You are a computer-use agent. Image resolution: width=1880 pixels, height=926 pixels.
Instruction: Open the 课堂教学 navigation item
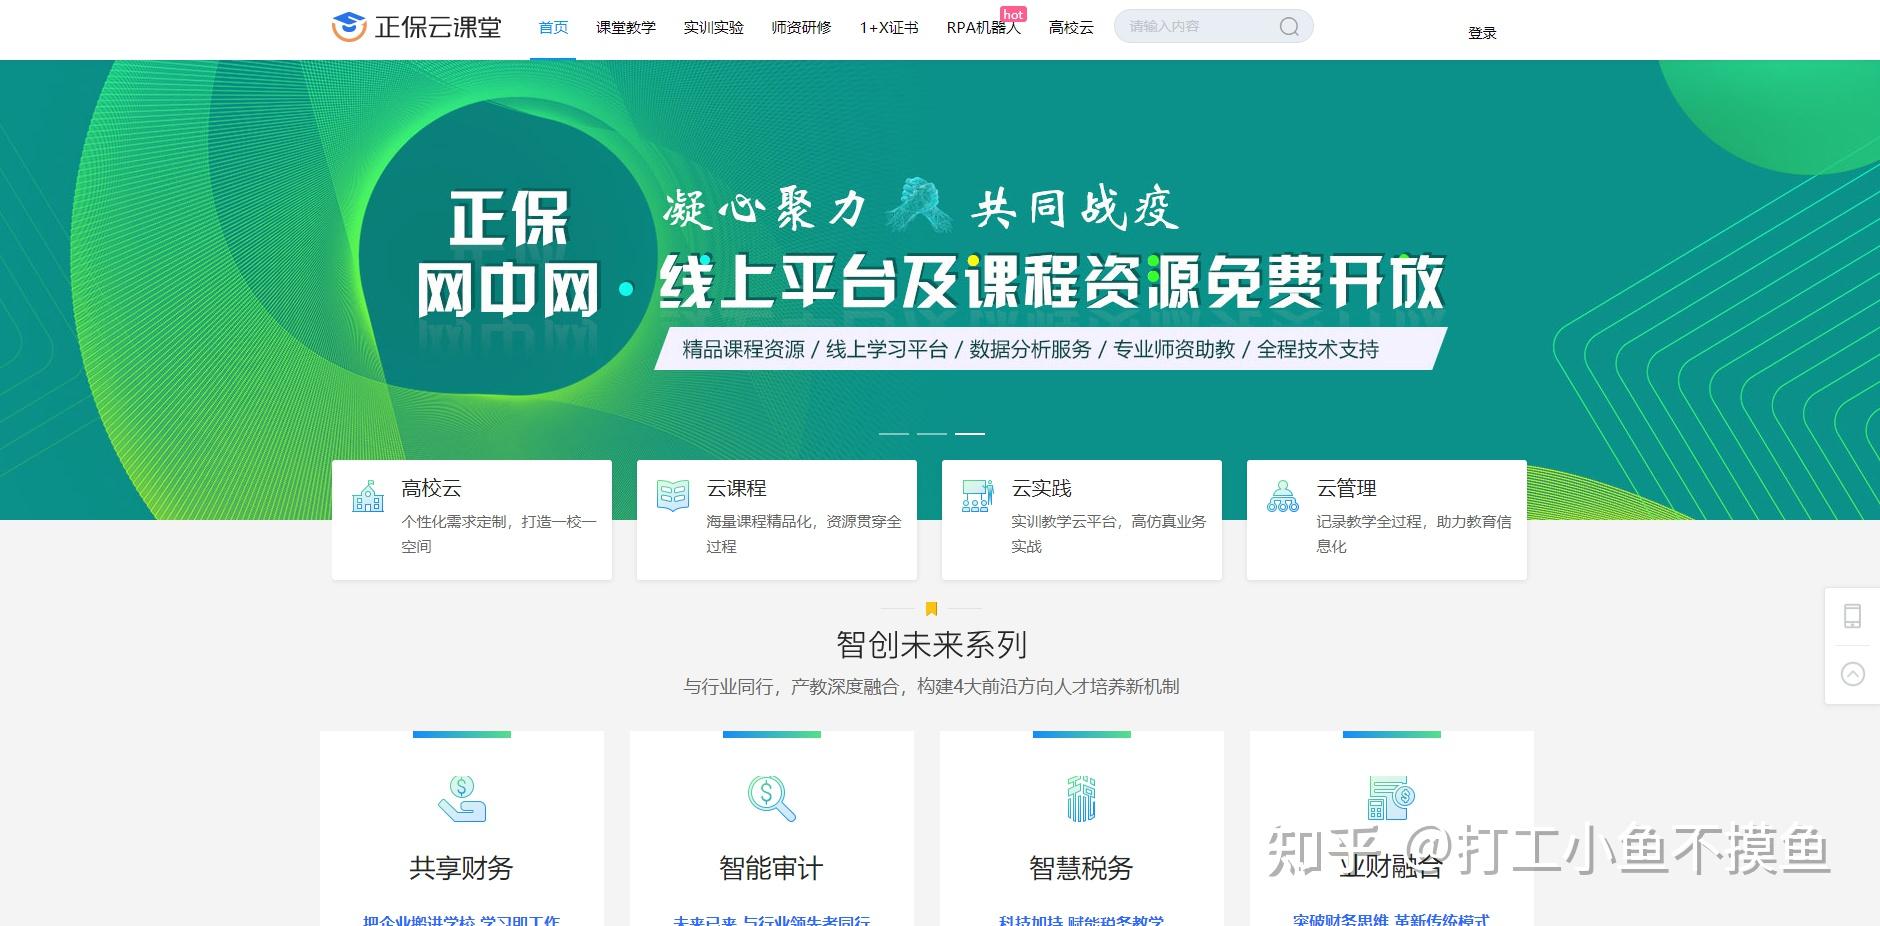[x=625, y=28]
